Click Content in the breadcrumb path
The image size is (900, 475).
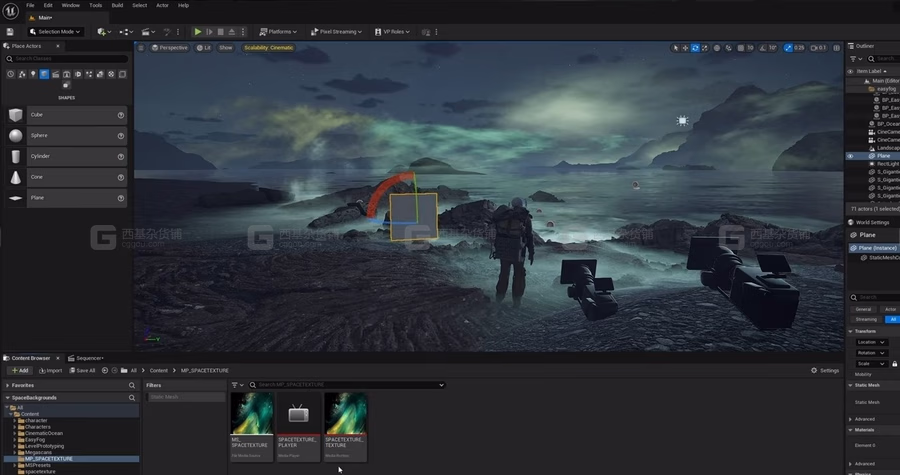tap(158, 371)
